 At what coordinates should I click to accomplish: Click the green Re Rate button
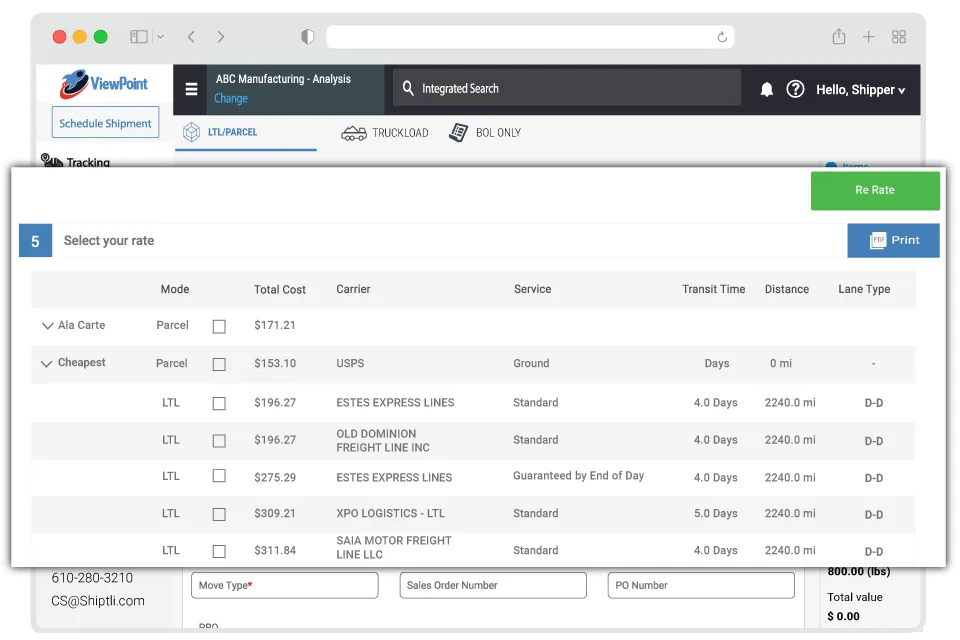(875, 190)
